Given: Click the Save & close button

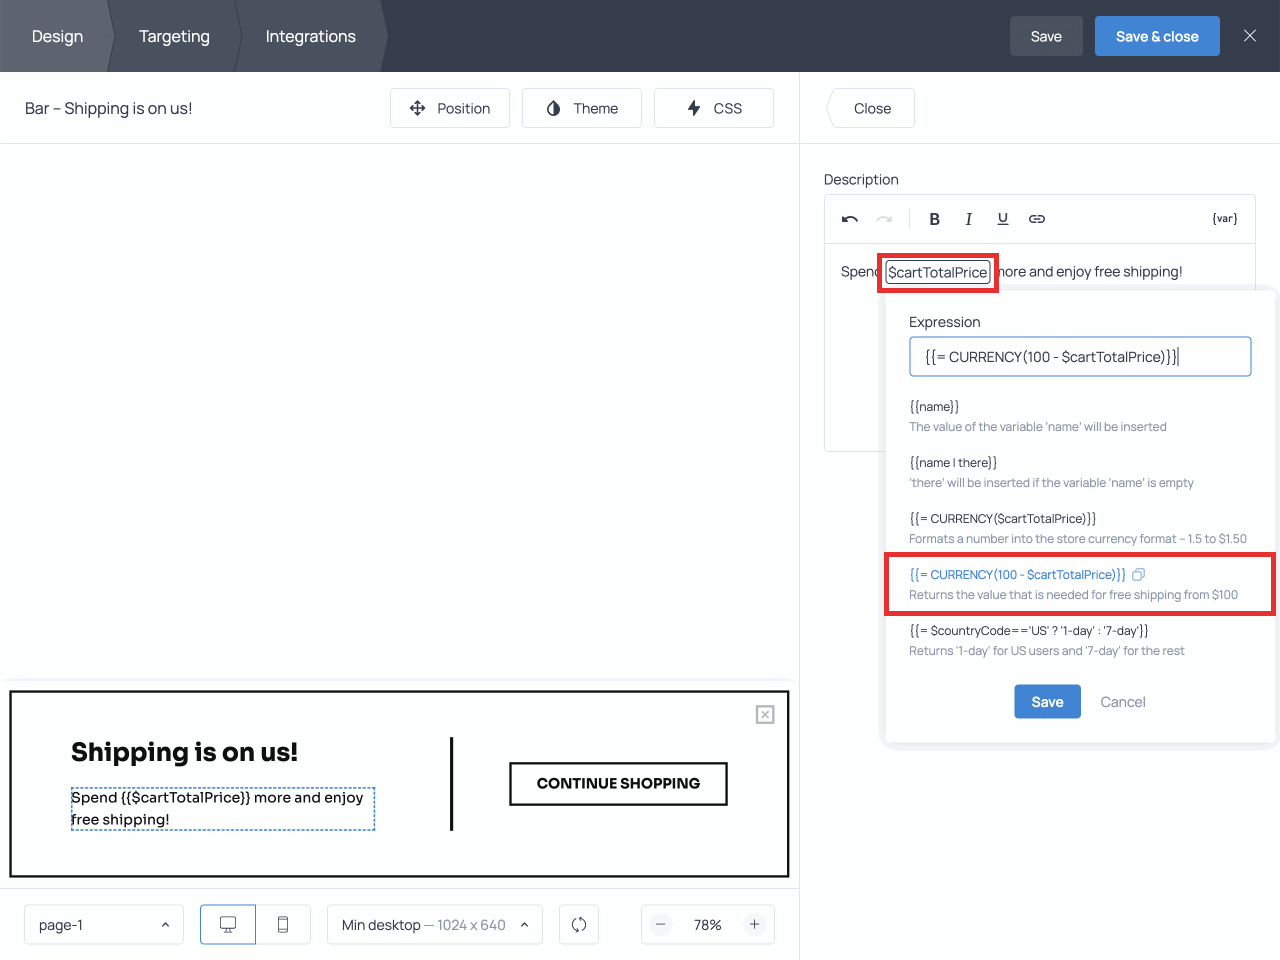Looking at the screenshot, I should [1157, 36].
